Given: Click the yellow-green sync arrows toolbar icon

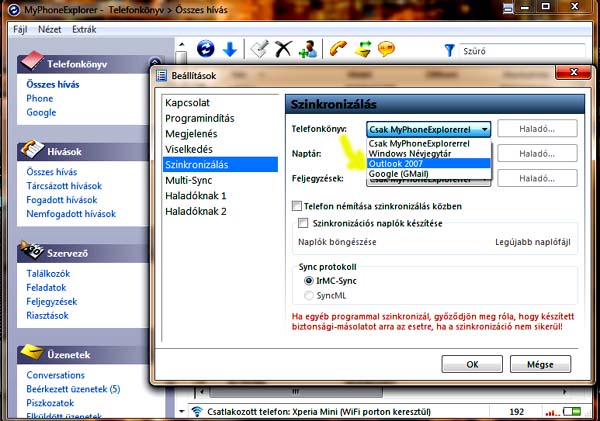Looking at the screenshot, I should [363, 49].
